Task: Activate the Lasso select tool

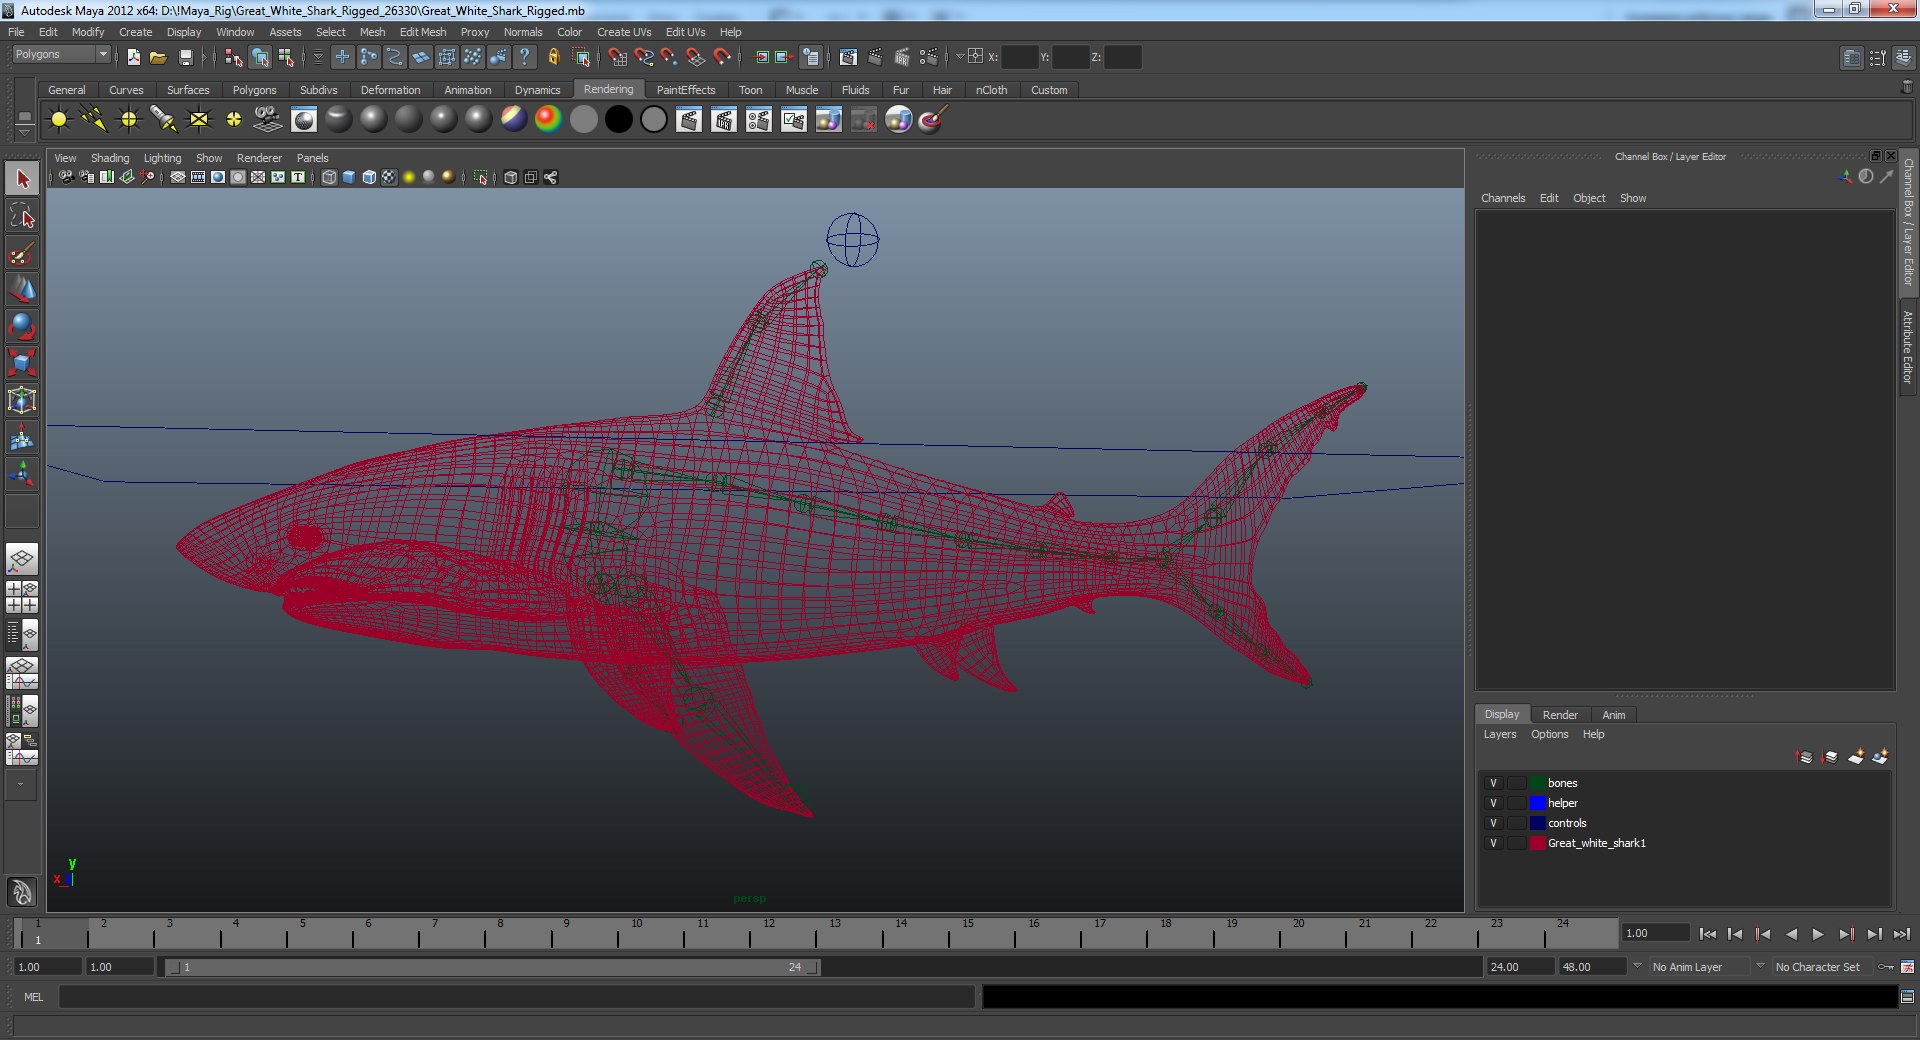Action: pyautogui.click(x=22, y=216)
